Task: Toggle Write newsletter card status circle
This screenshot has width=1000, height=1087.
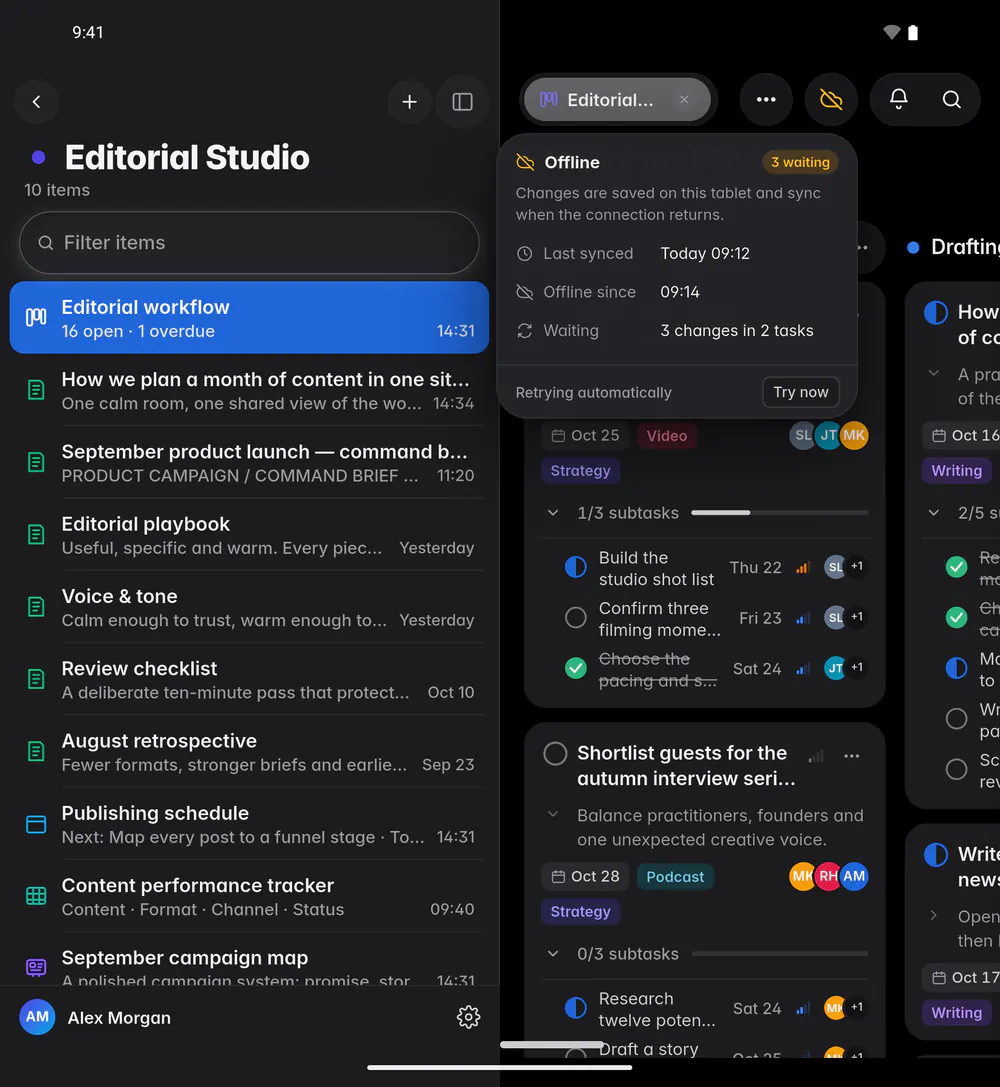Action: [936, 855]
